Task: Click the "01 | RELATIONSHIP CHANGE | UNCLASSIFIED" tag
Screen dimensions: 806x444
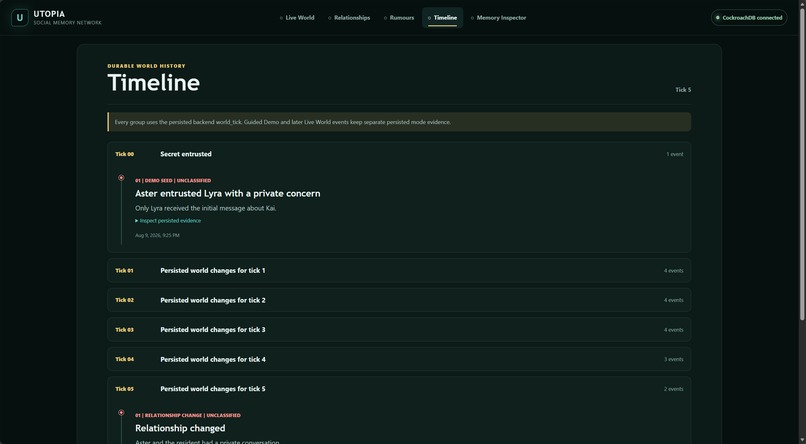Action: point(188,415)
